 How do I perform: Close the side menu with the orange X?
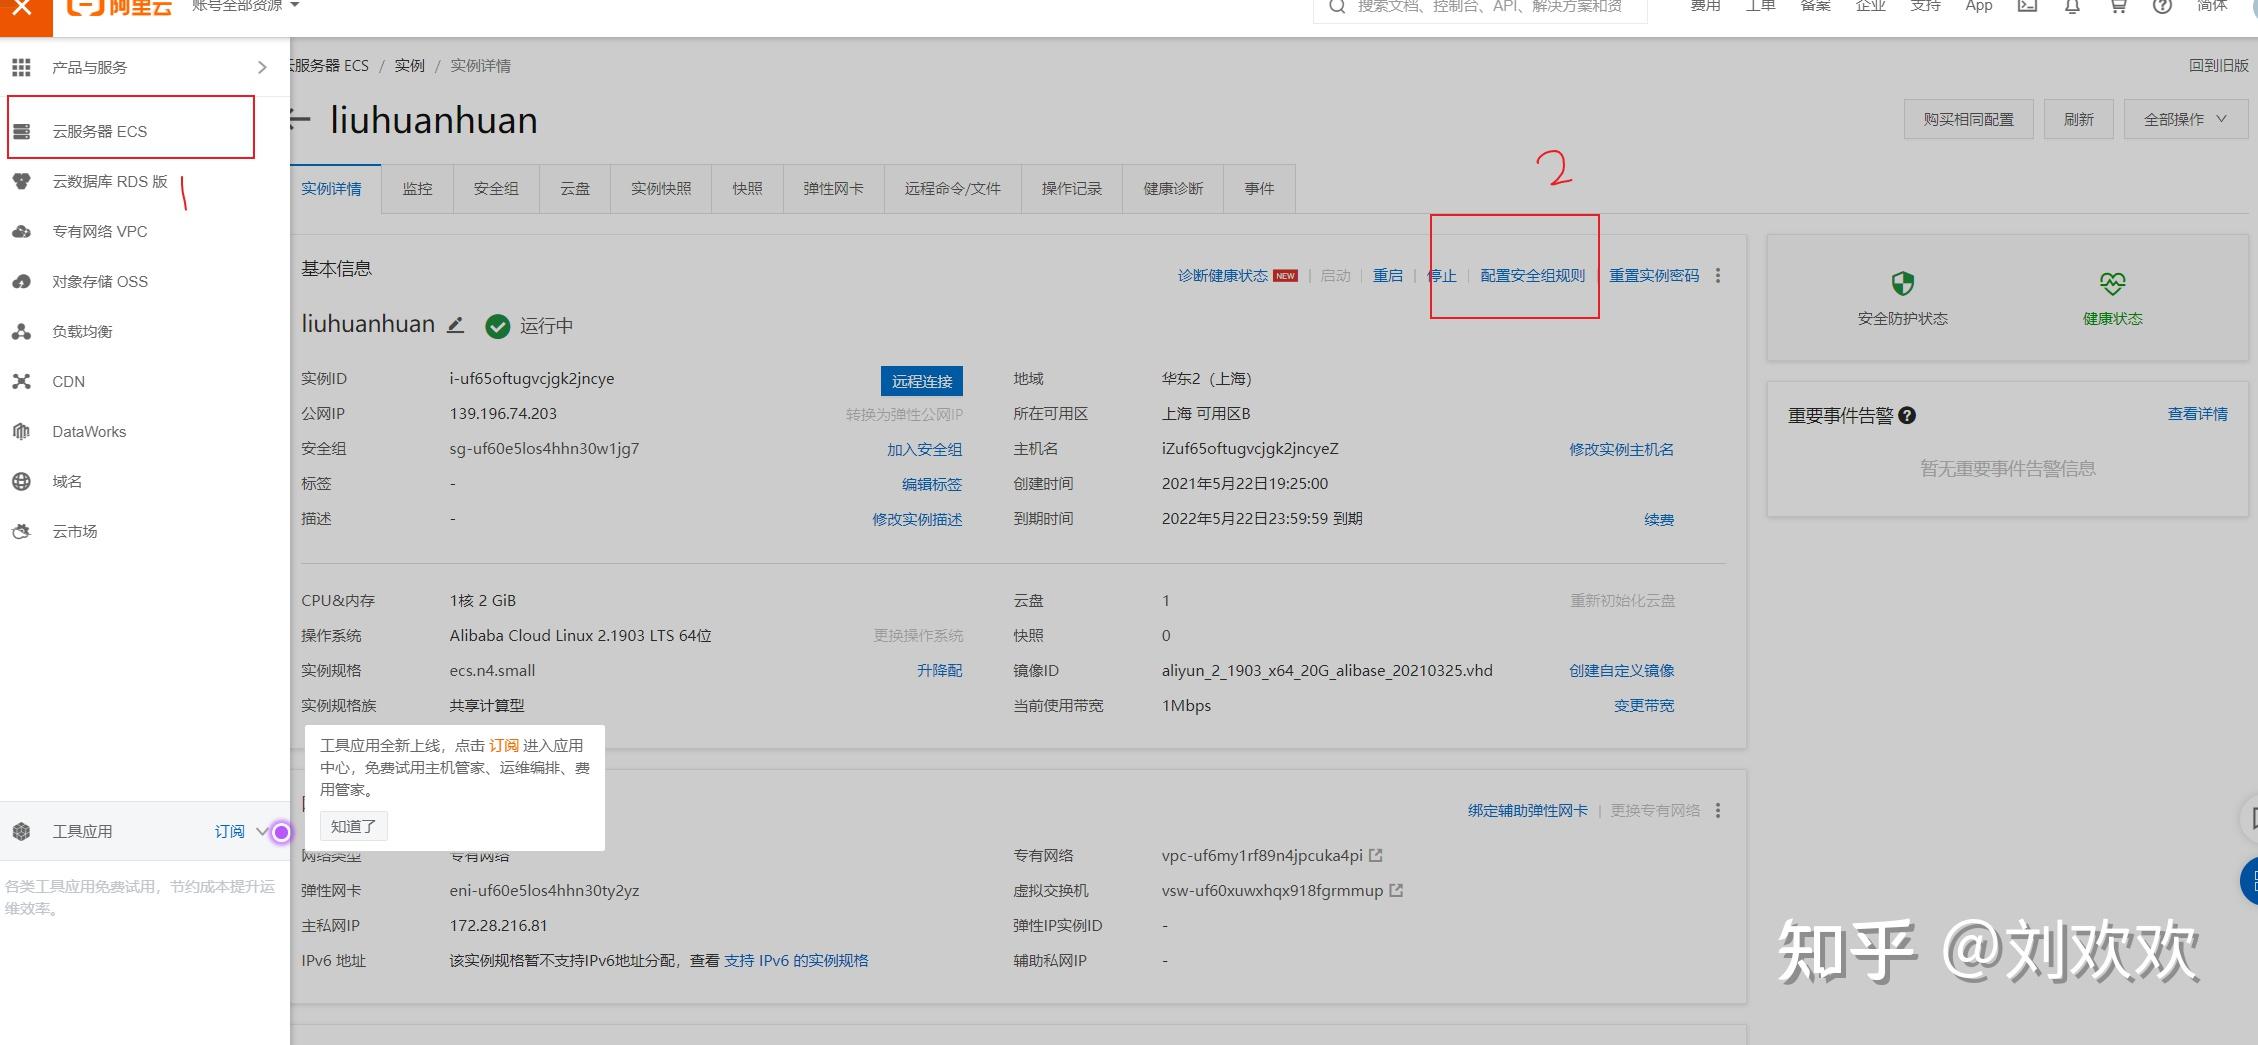click(23, 12)
